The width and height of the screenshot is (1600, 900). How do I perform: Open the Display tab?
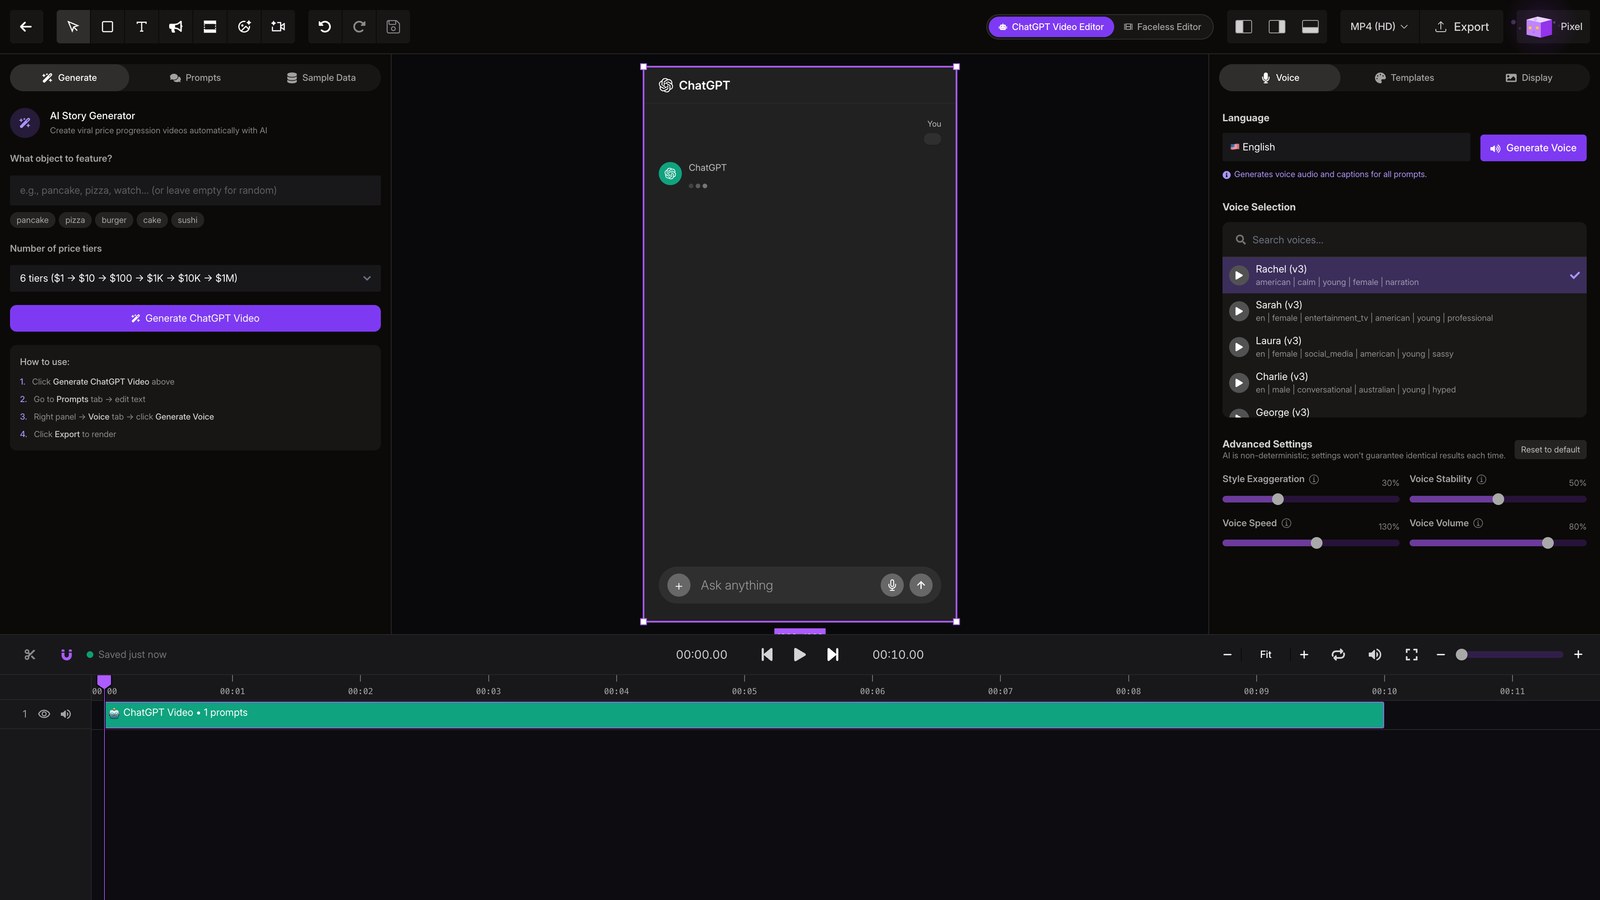(x=1529, y=78)
